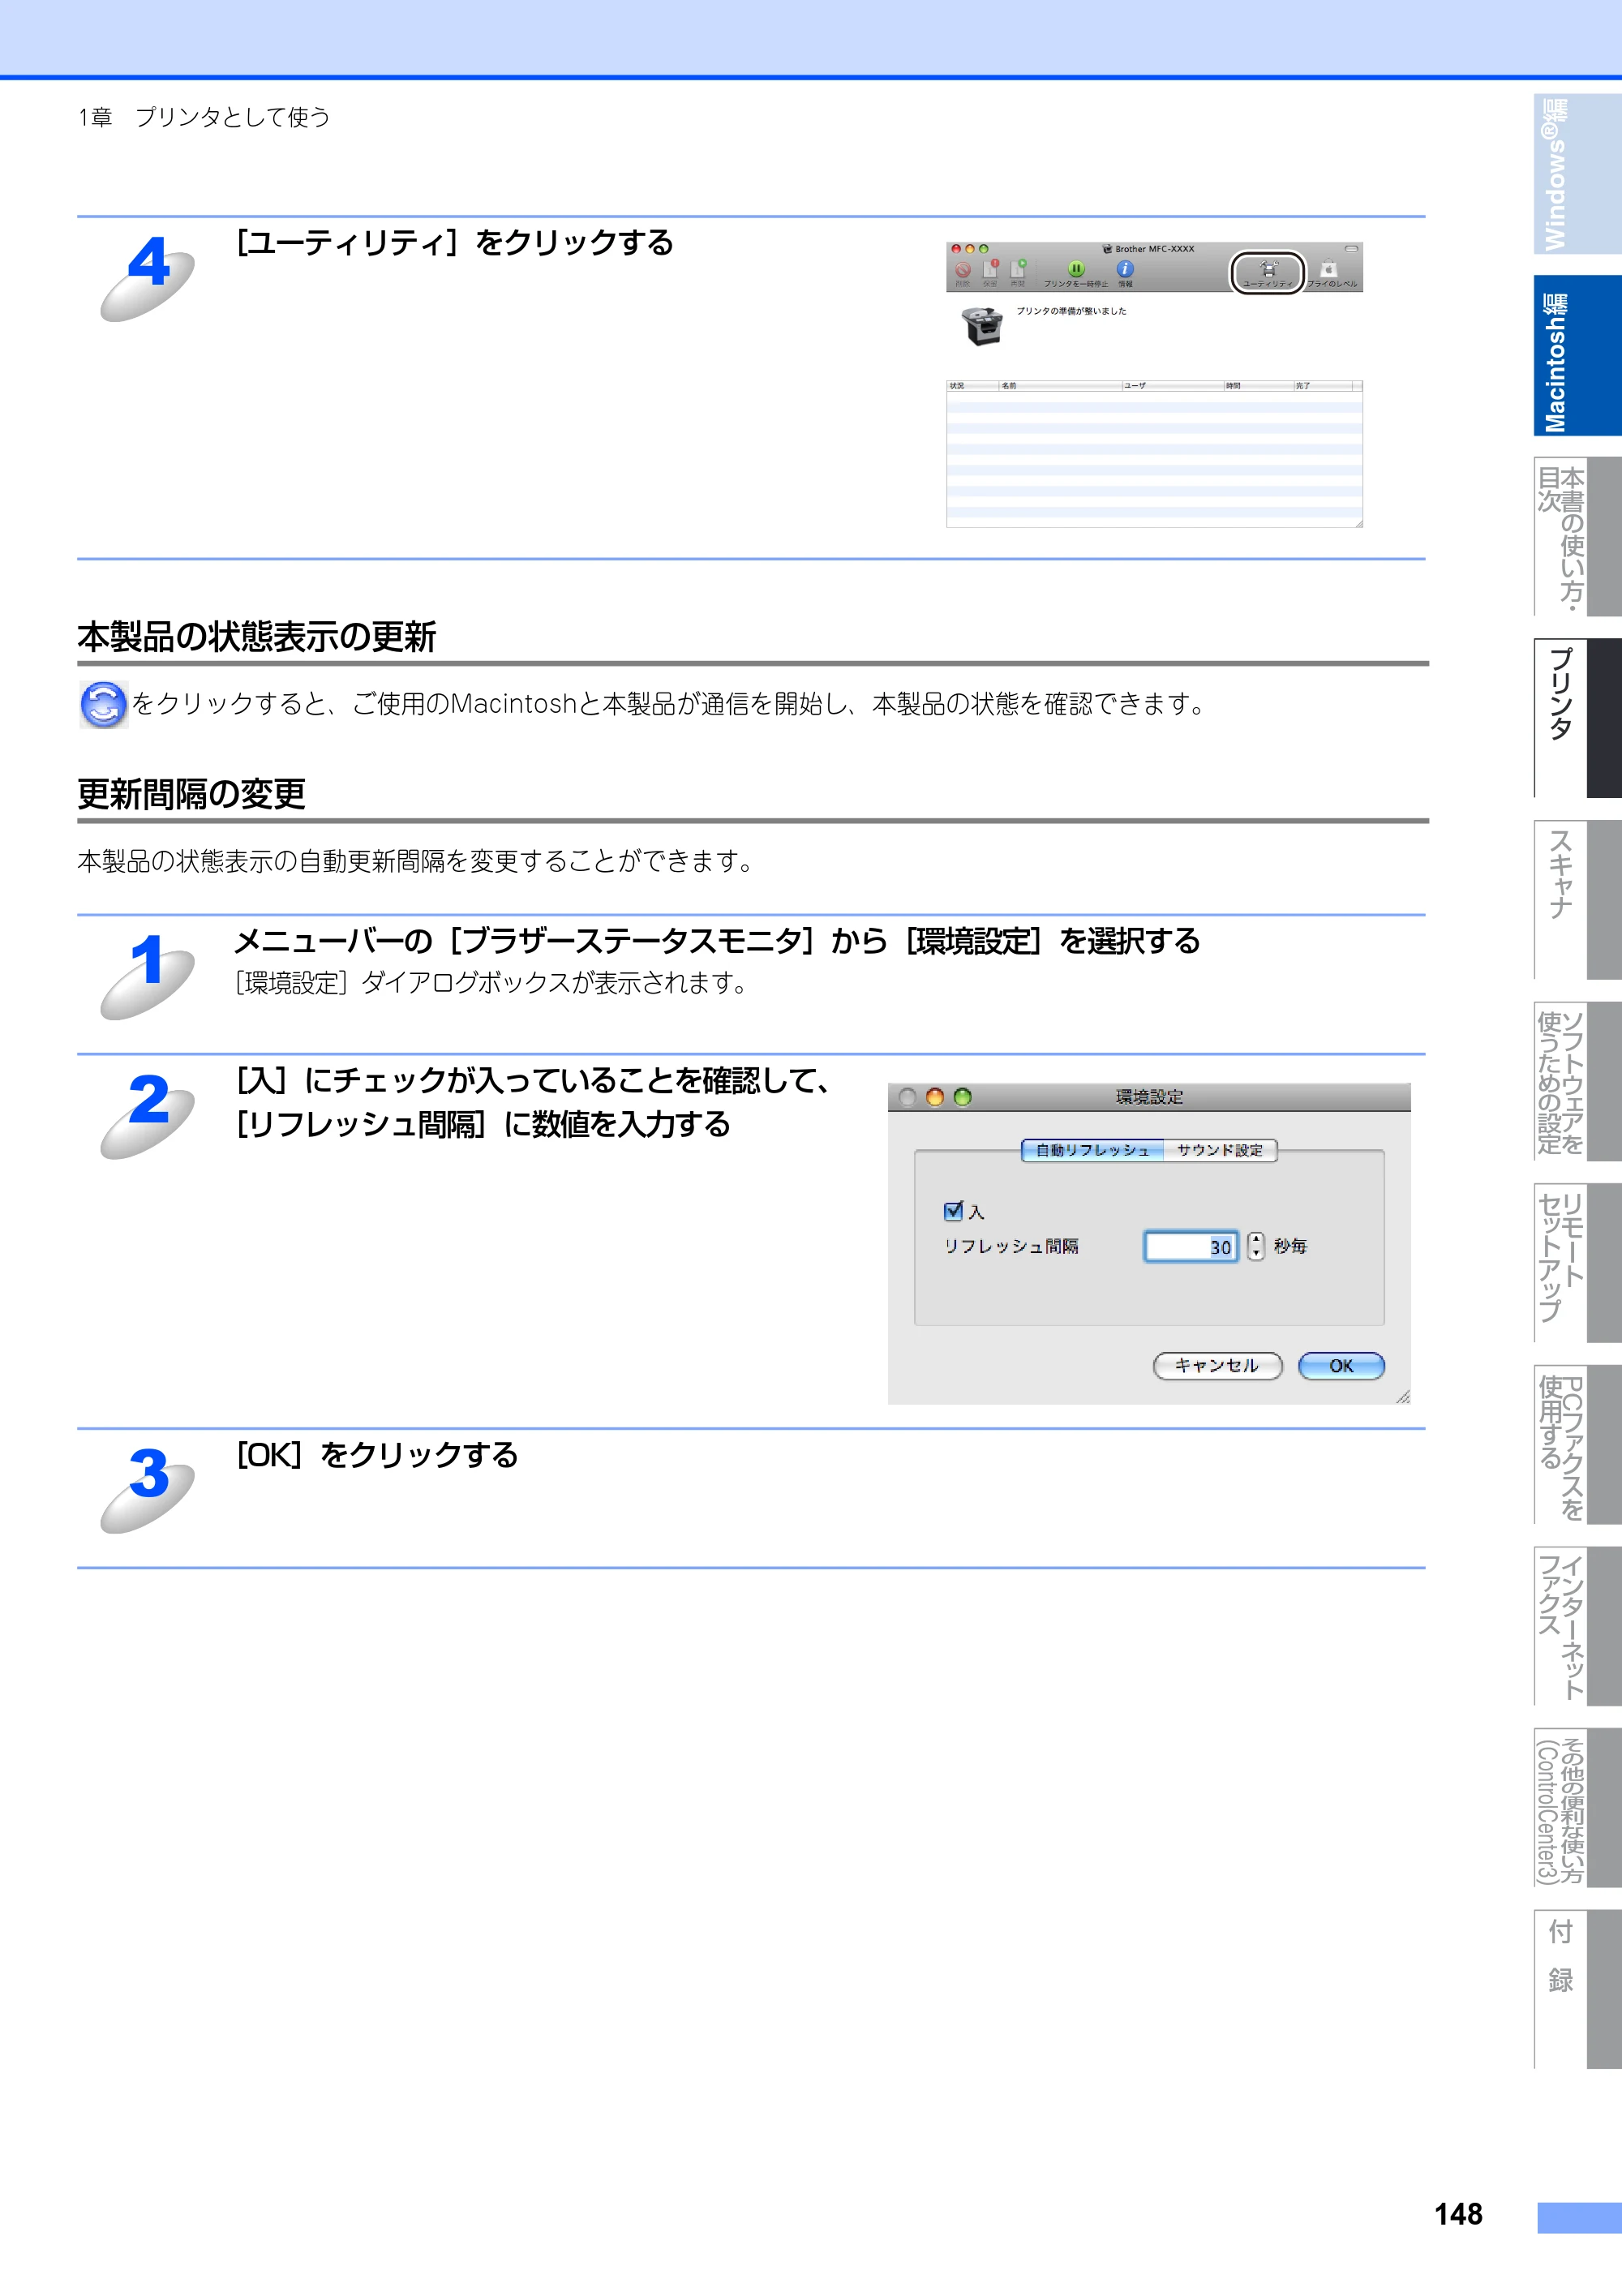Switch to the サウンド設定 tab
This screenshot has width=1622, height=2296.
pos(1220,1150)
